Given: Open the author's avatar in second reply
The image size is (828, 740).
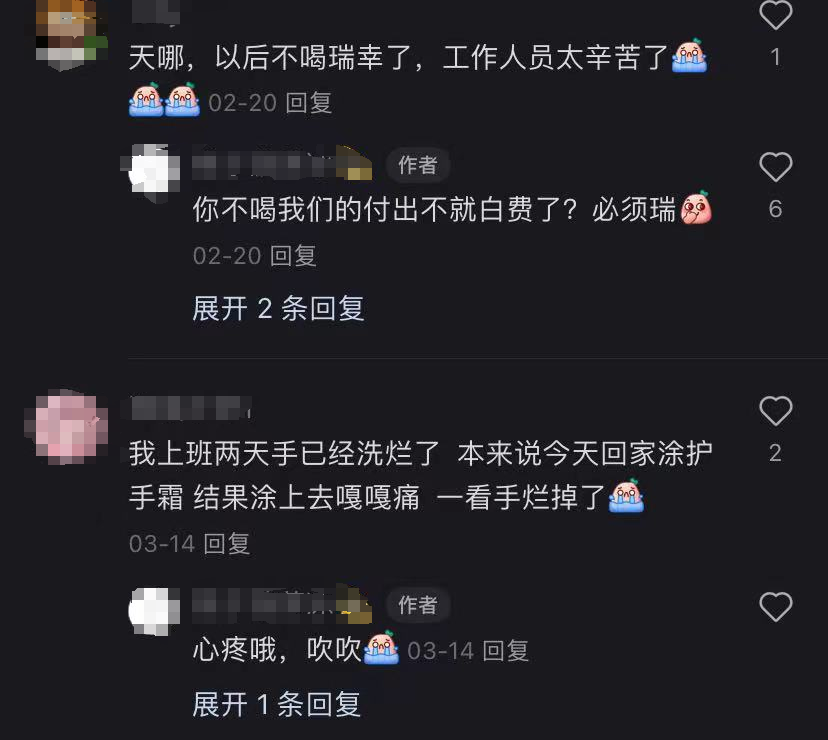Looking at the screenshot, I should [154, 610].
